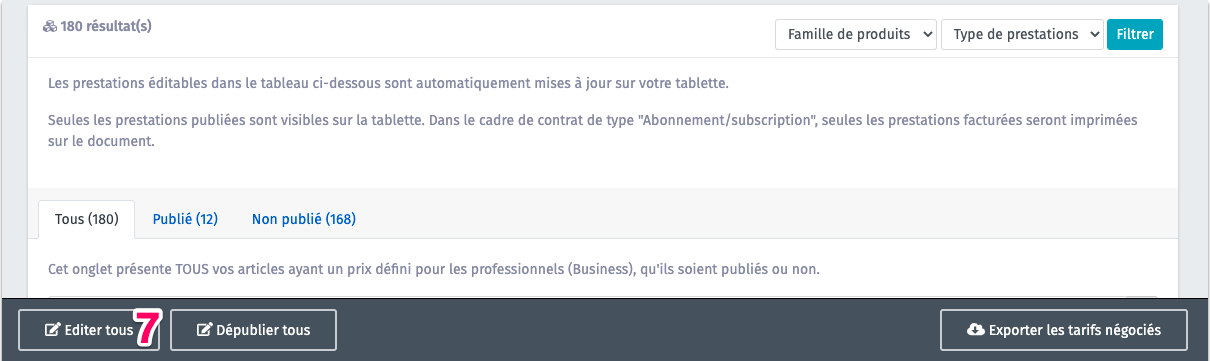
Task: Click the pencil icon in Dépublier tous
Action: 204,330
